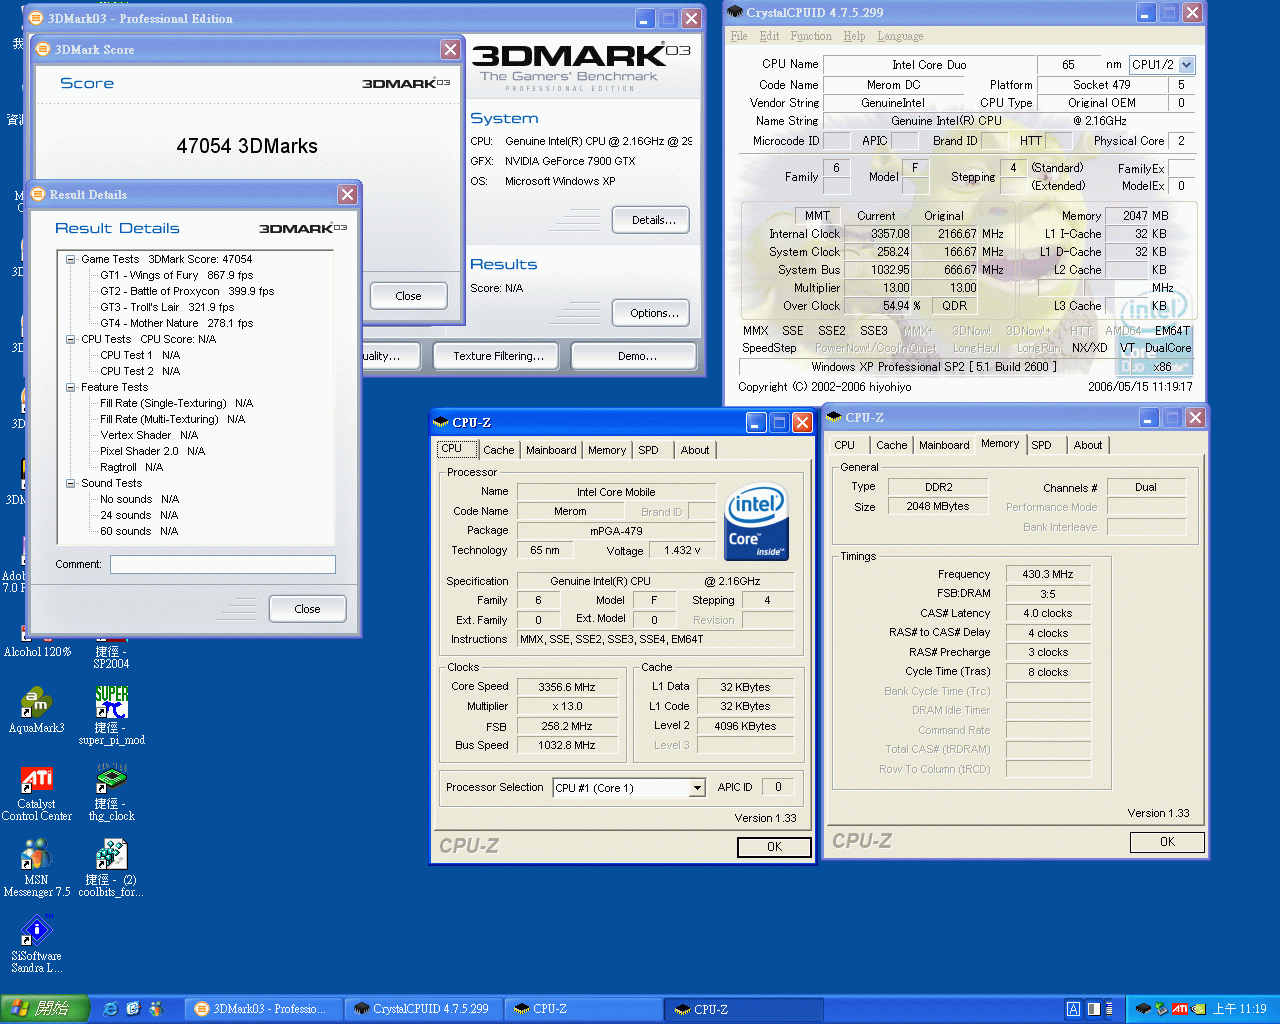Launch super_pi_mod shortcut icon
Image resolution: width=1280 pixels, height=1024 pixels.
tap(111, 704)
